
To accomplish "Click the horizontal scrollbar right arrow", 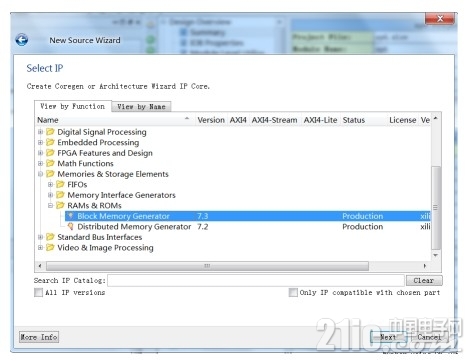I will [425, 266].
